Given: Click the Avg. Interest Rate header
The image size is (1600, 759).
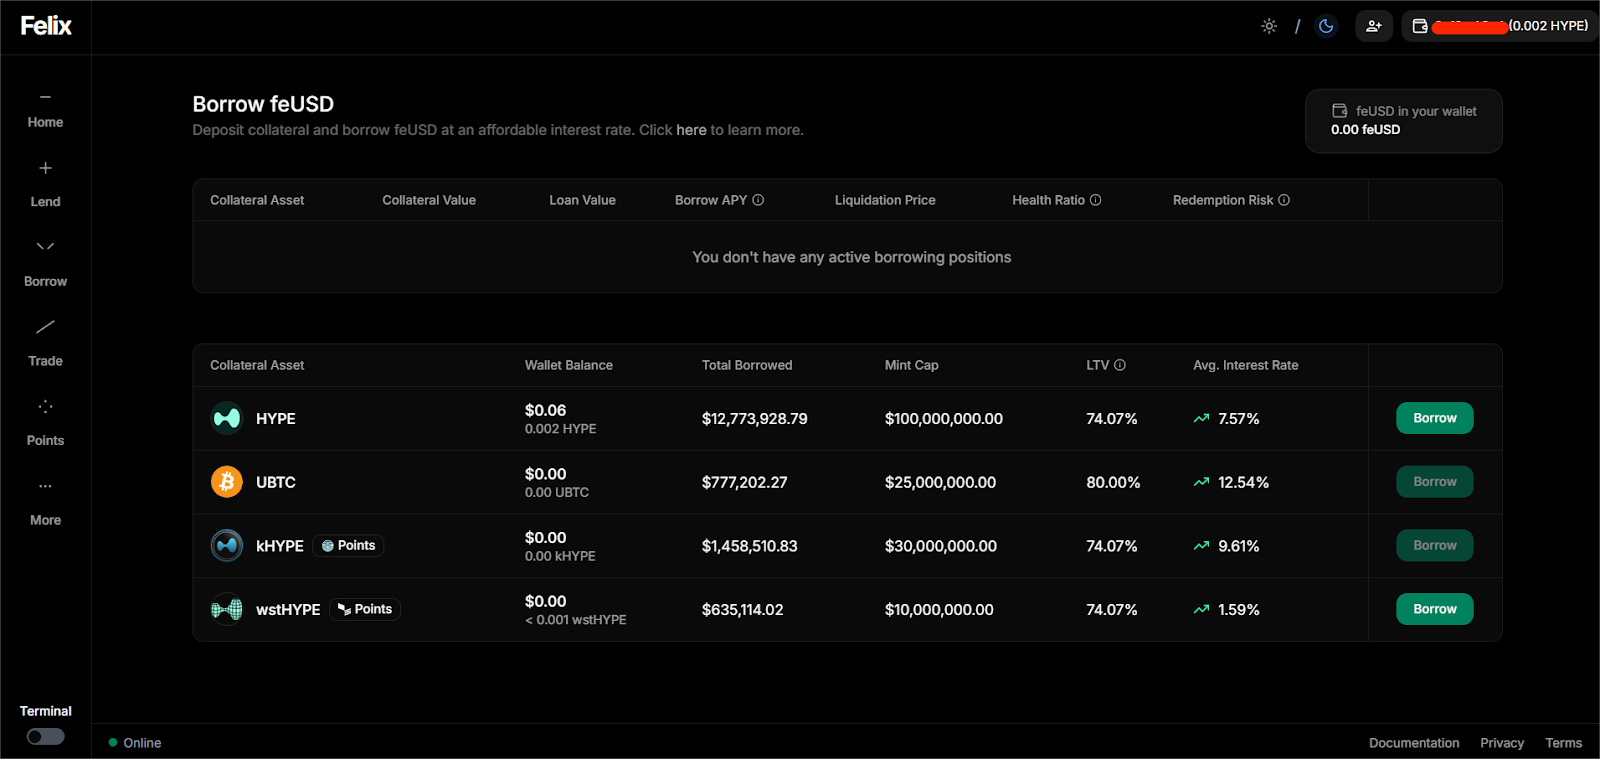Looking at the screenshot, I should [1246, 365].
